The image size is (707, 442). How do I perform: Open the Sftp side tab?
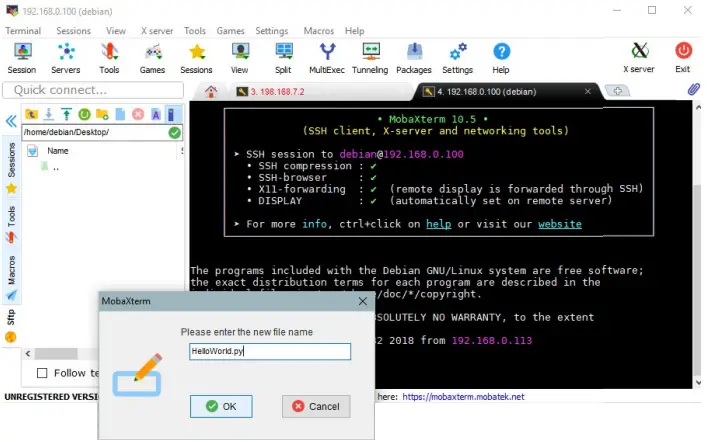point(11,326)
